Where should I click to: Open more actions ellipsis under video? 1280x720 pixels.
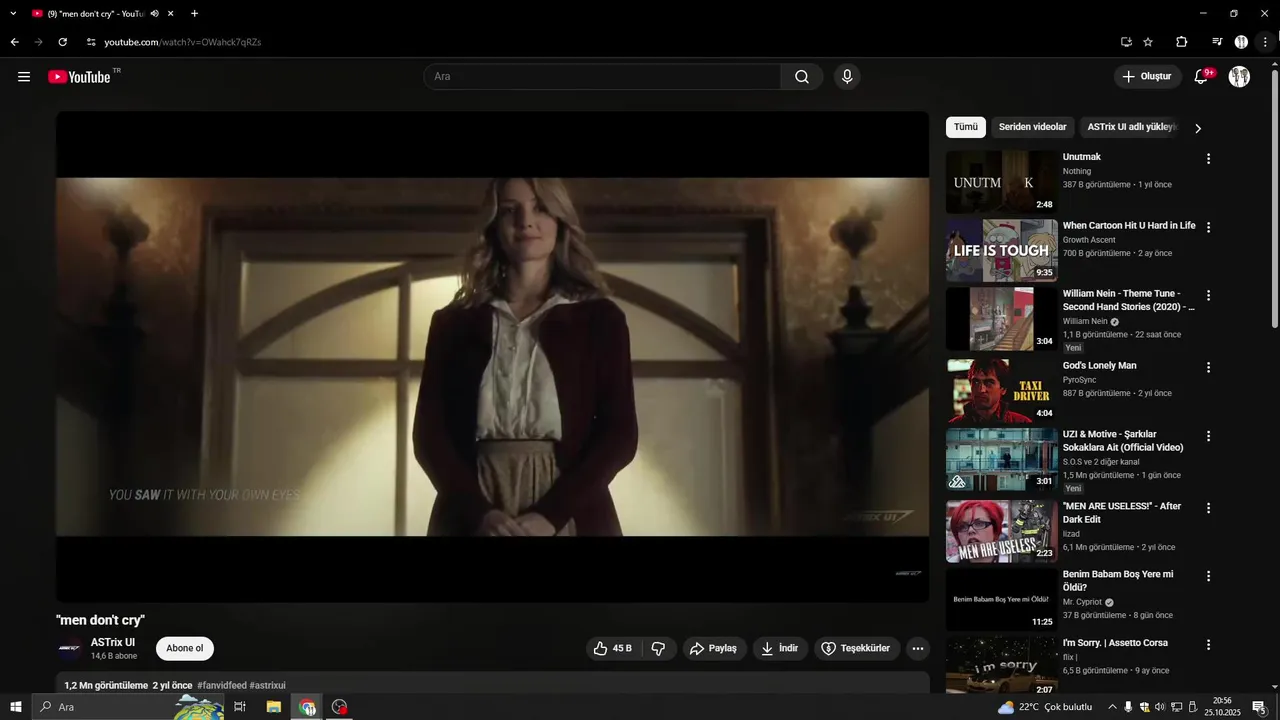(x=918, y=648)
